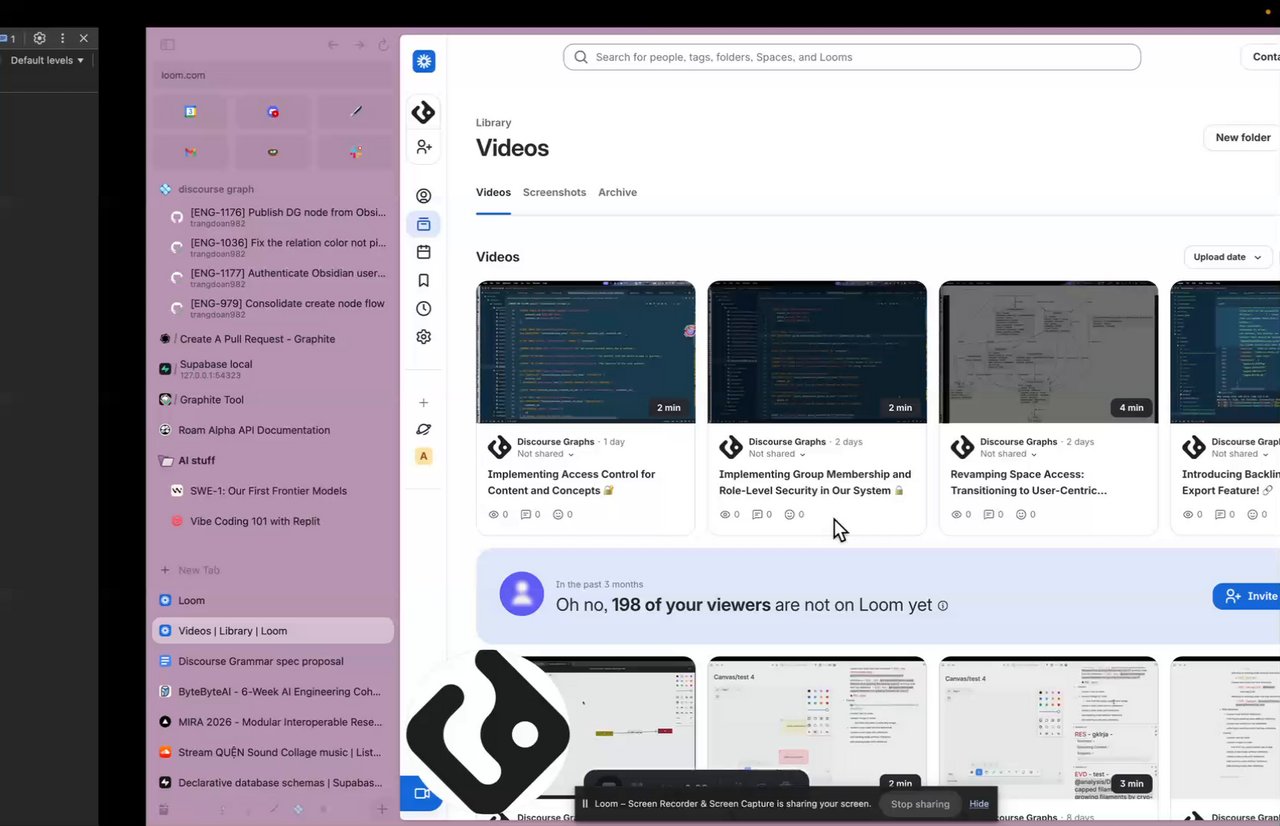Click the browser back arrow

334,45
